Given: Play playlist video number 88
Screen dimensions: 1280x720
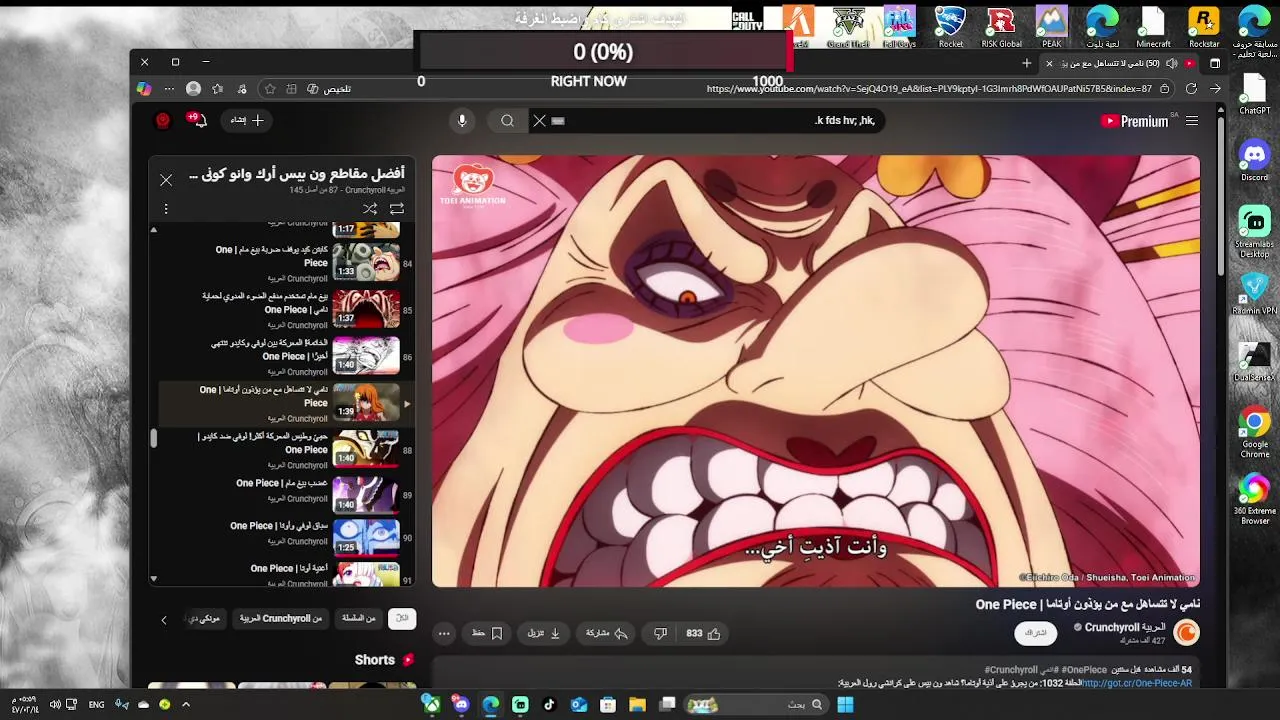Looking at the screenshot, I should click(287, 449).
